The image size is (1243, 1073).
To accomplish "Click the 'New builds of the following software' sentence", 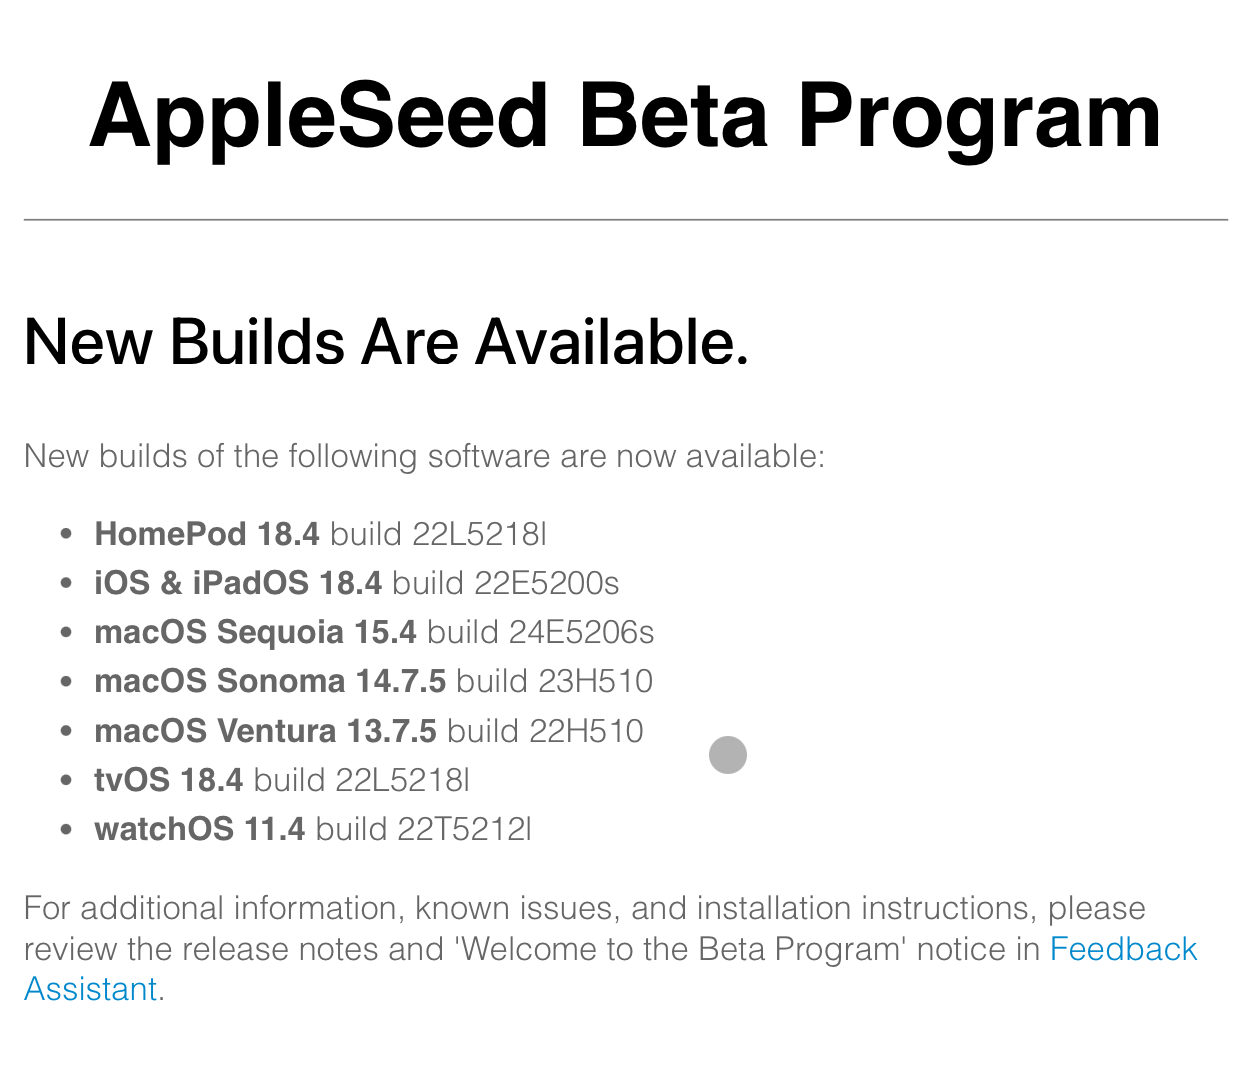I will (x=424, y=456).
